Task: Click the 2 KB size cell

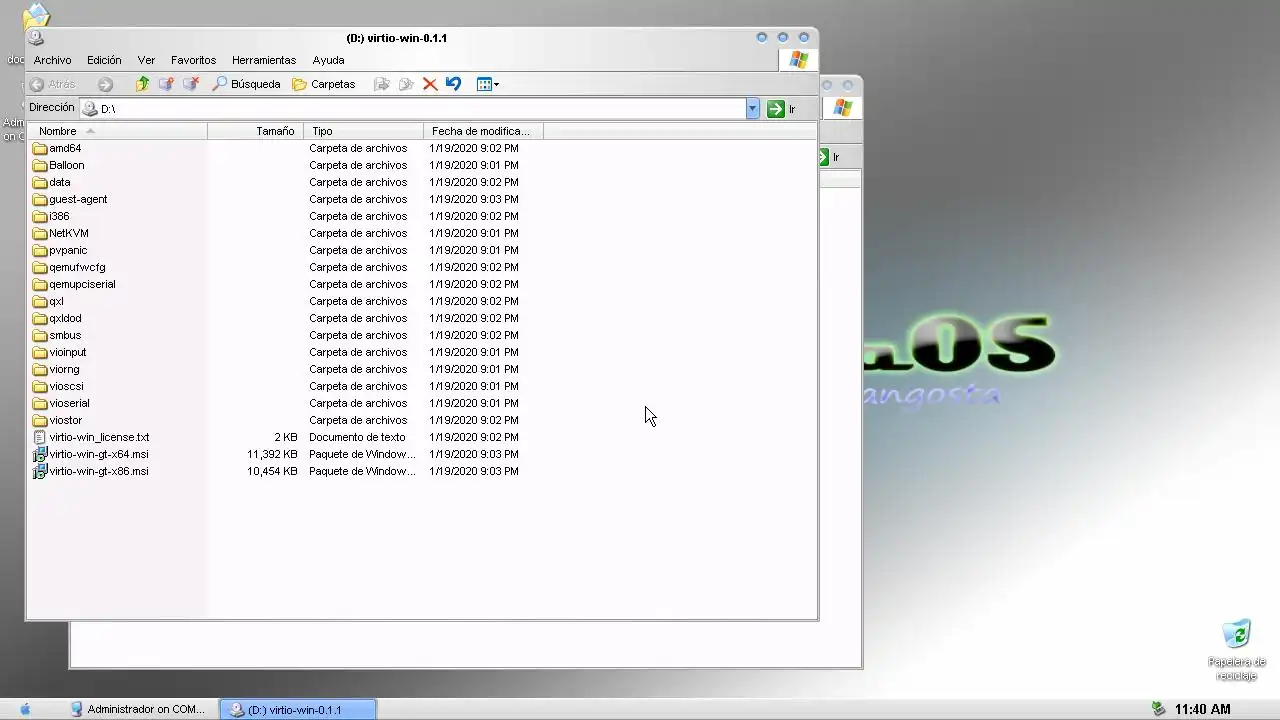Action: (286, 437)
